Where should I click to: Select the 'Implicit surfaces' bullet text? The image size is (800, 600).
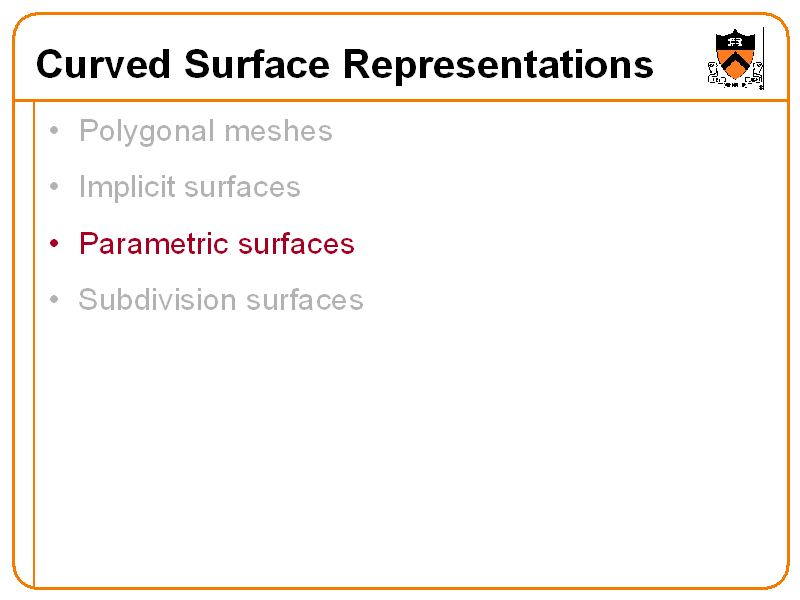click(189, 187)
